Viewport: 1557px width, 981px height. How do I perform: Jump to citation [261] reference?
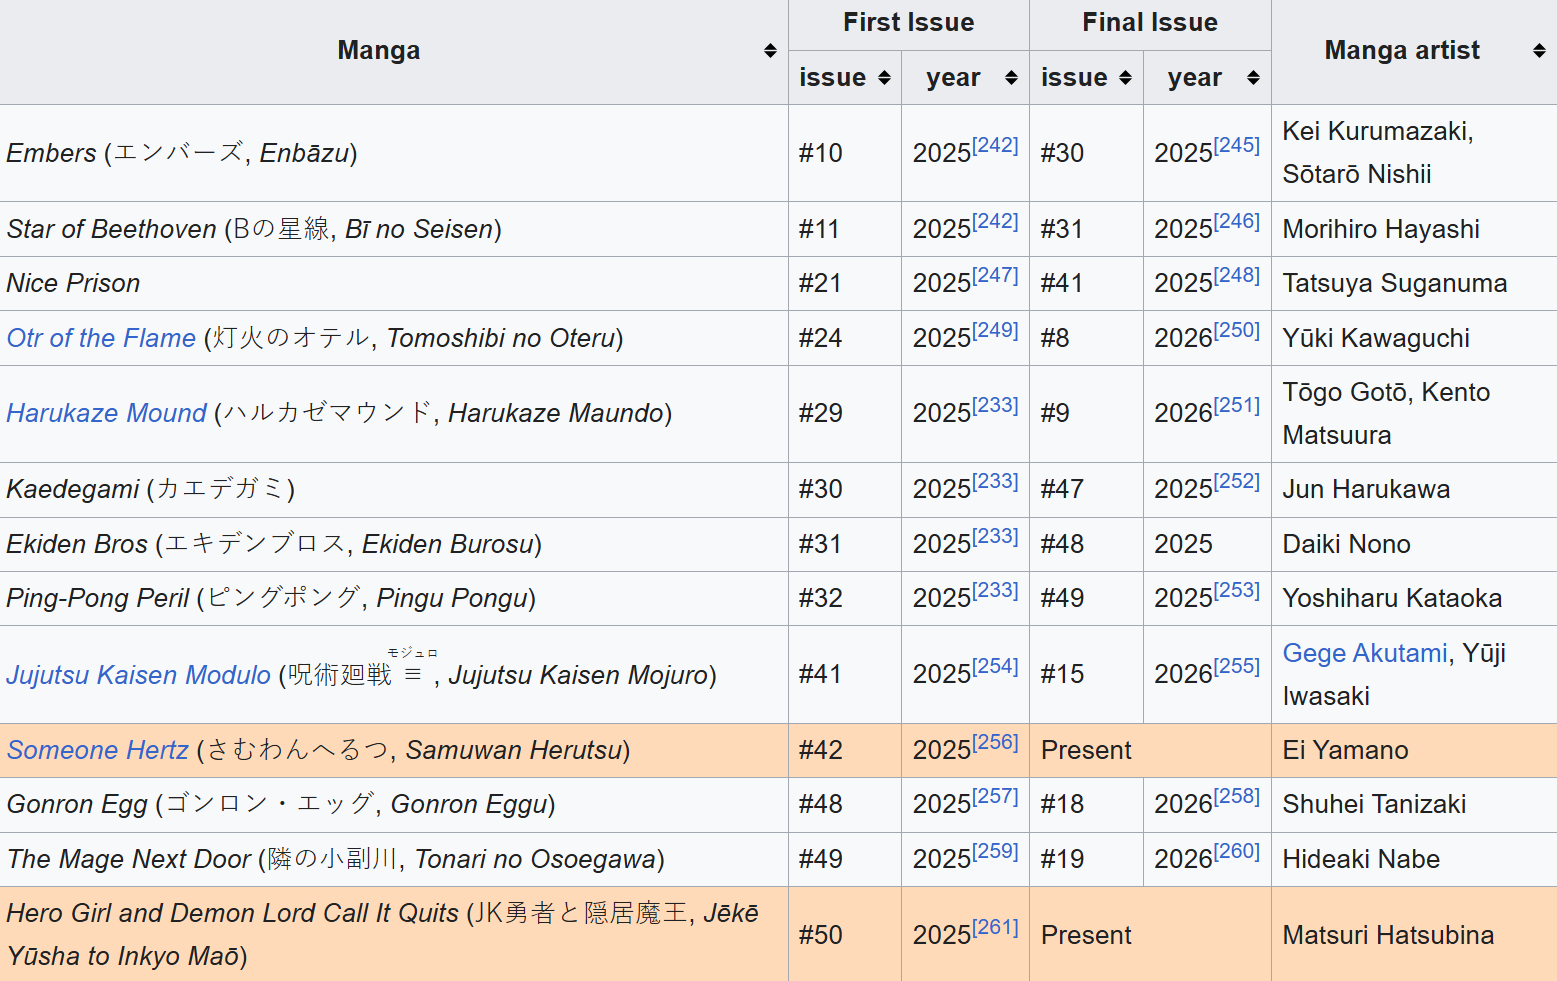995,927
